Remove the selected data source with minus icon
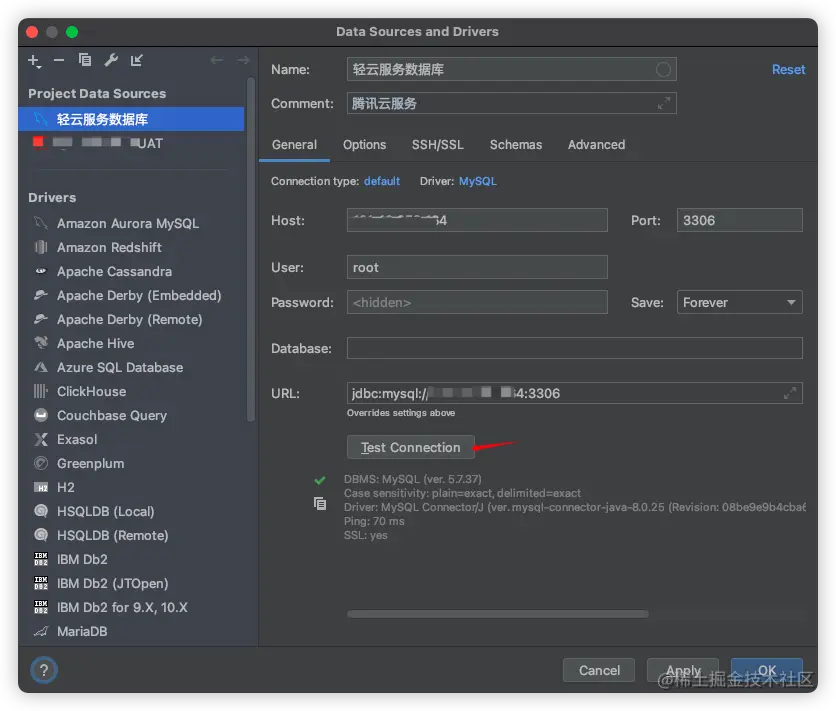Screen dimensions: 836x711 [59, 60]
